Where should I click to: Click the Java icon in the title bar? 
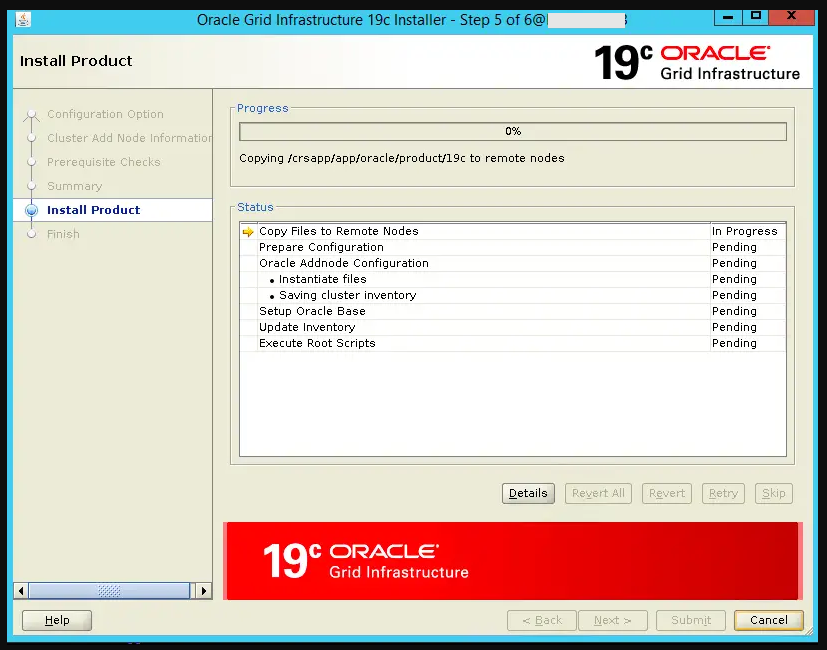(23, 20)
